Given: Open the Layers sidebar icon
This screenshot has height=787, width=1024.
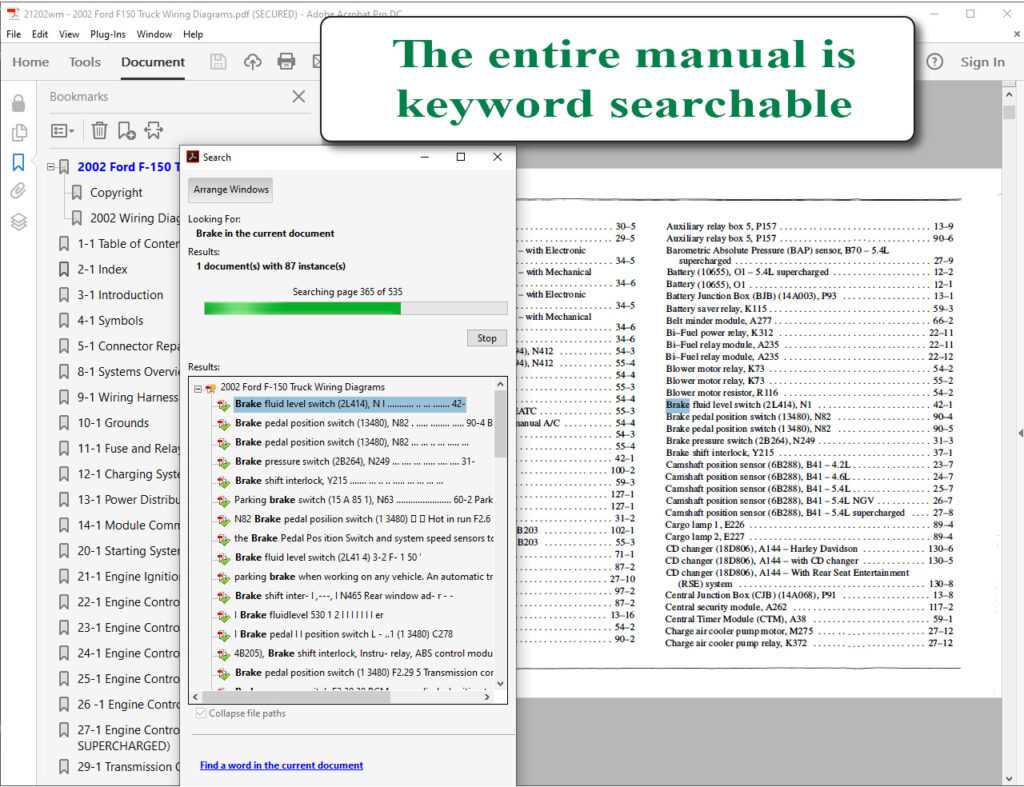Looking at the screenshot, I should pos(19,222).
